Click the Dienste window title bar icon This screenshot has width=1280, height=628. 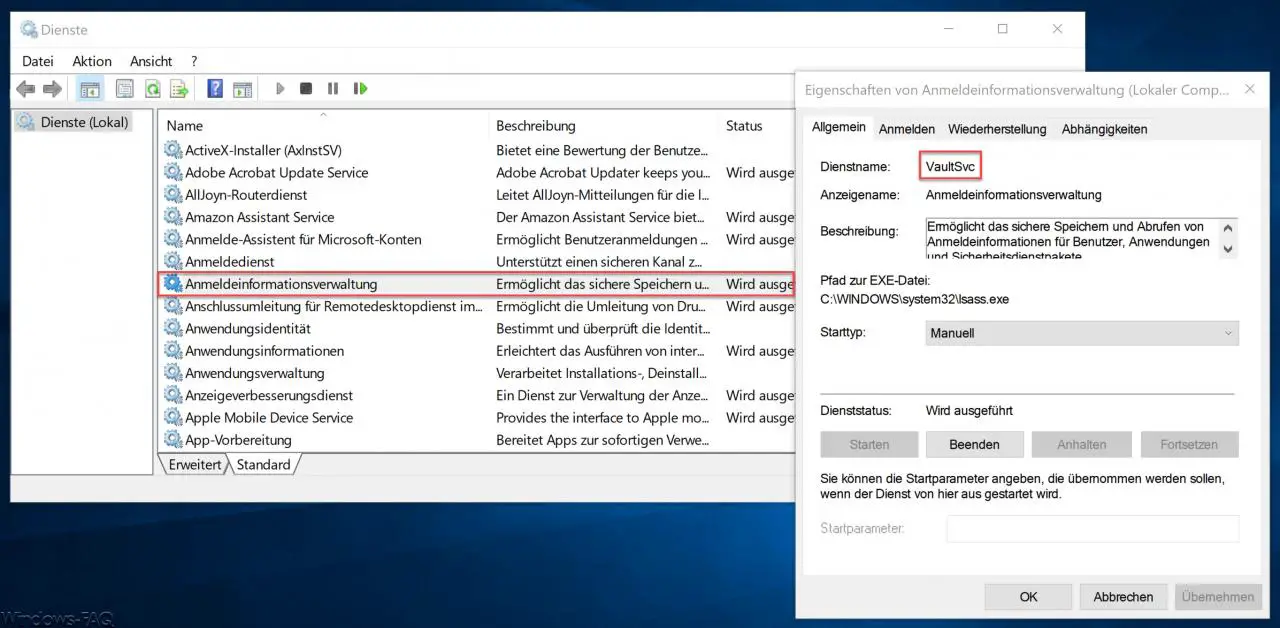pyautogui.click(x=28, y=30)
